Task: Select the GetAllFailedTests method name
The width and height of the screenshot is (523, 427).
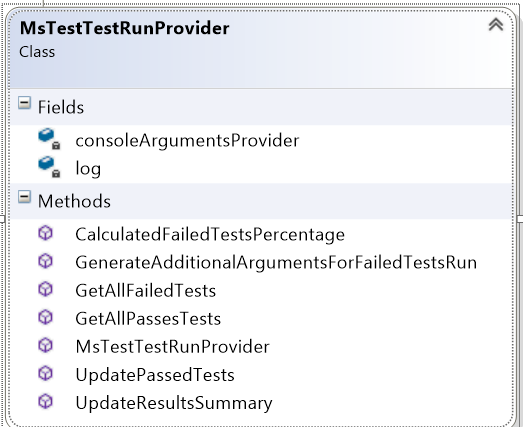Action: coord(146,291)
